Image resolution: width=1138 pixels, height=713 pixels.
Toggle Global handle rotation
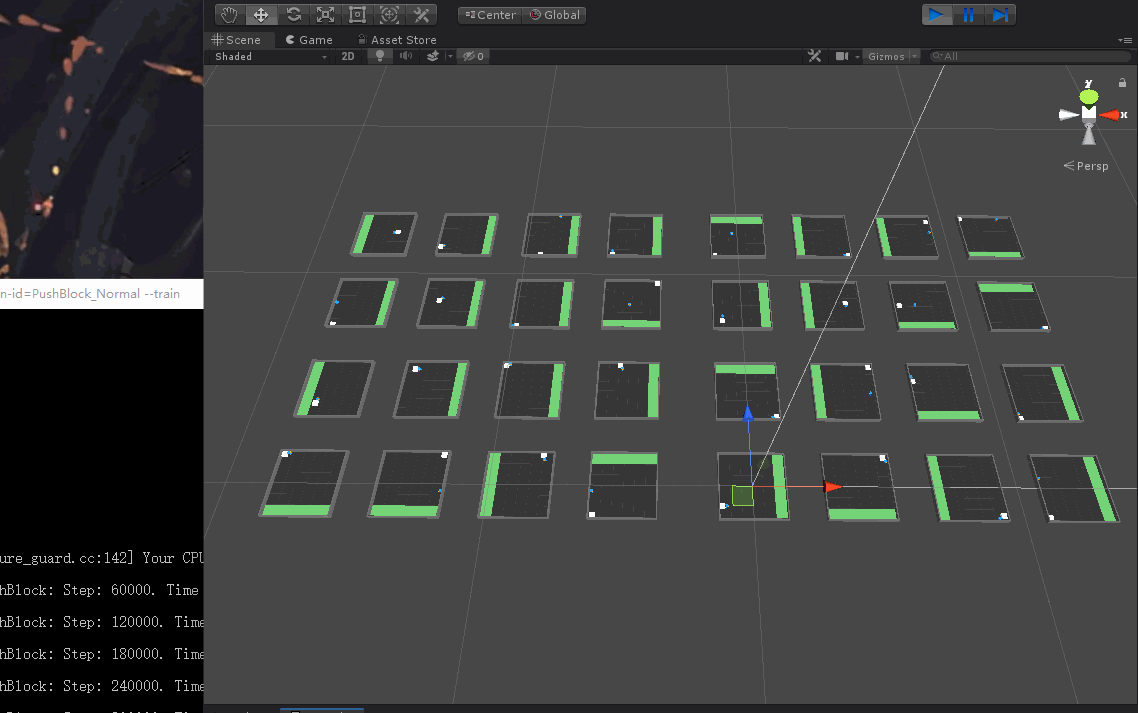point(554,15)
